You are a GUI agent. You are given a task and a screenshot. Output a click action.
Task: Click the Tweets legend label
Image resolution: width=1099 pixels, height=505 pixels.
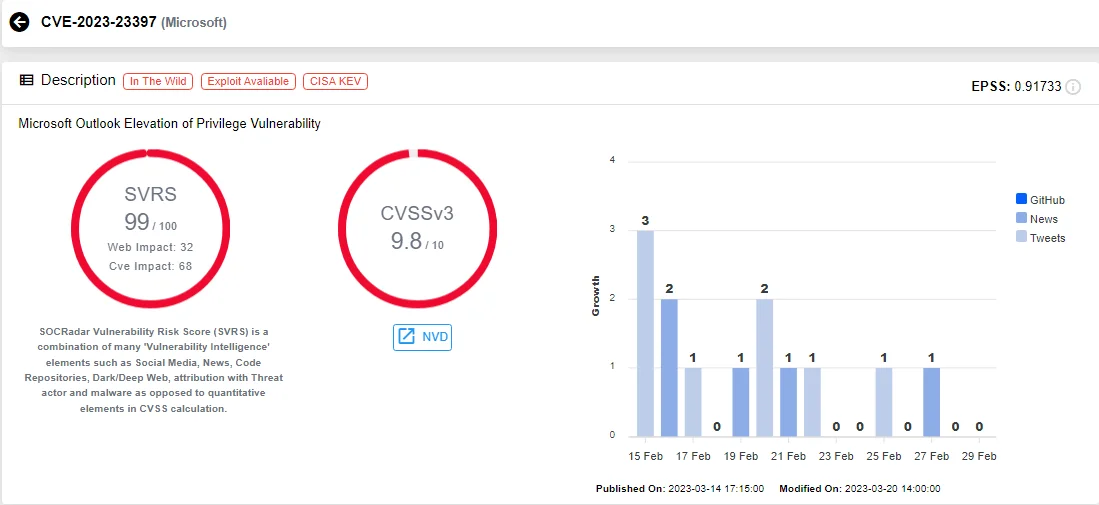click(1047, 238)
